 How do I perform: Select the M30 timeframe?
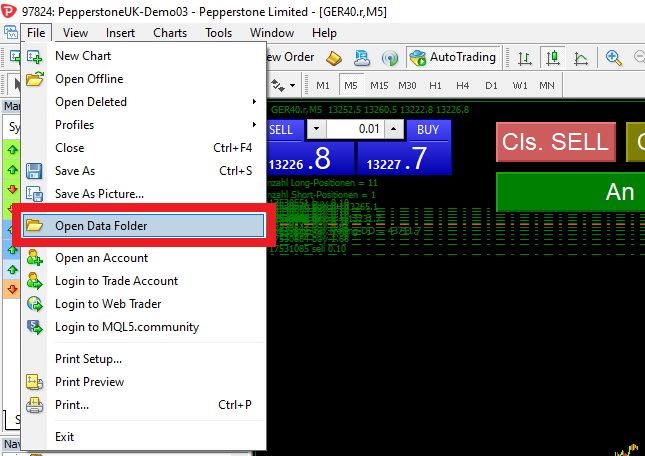pos(407,85)
